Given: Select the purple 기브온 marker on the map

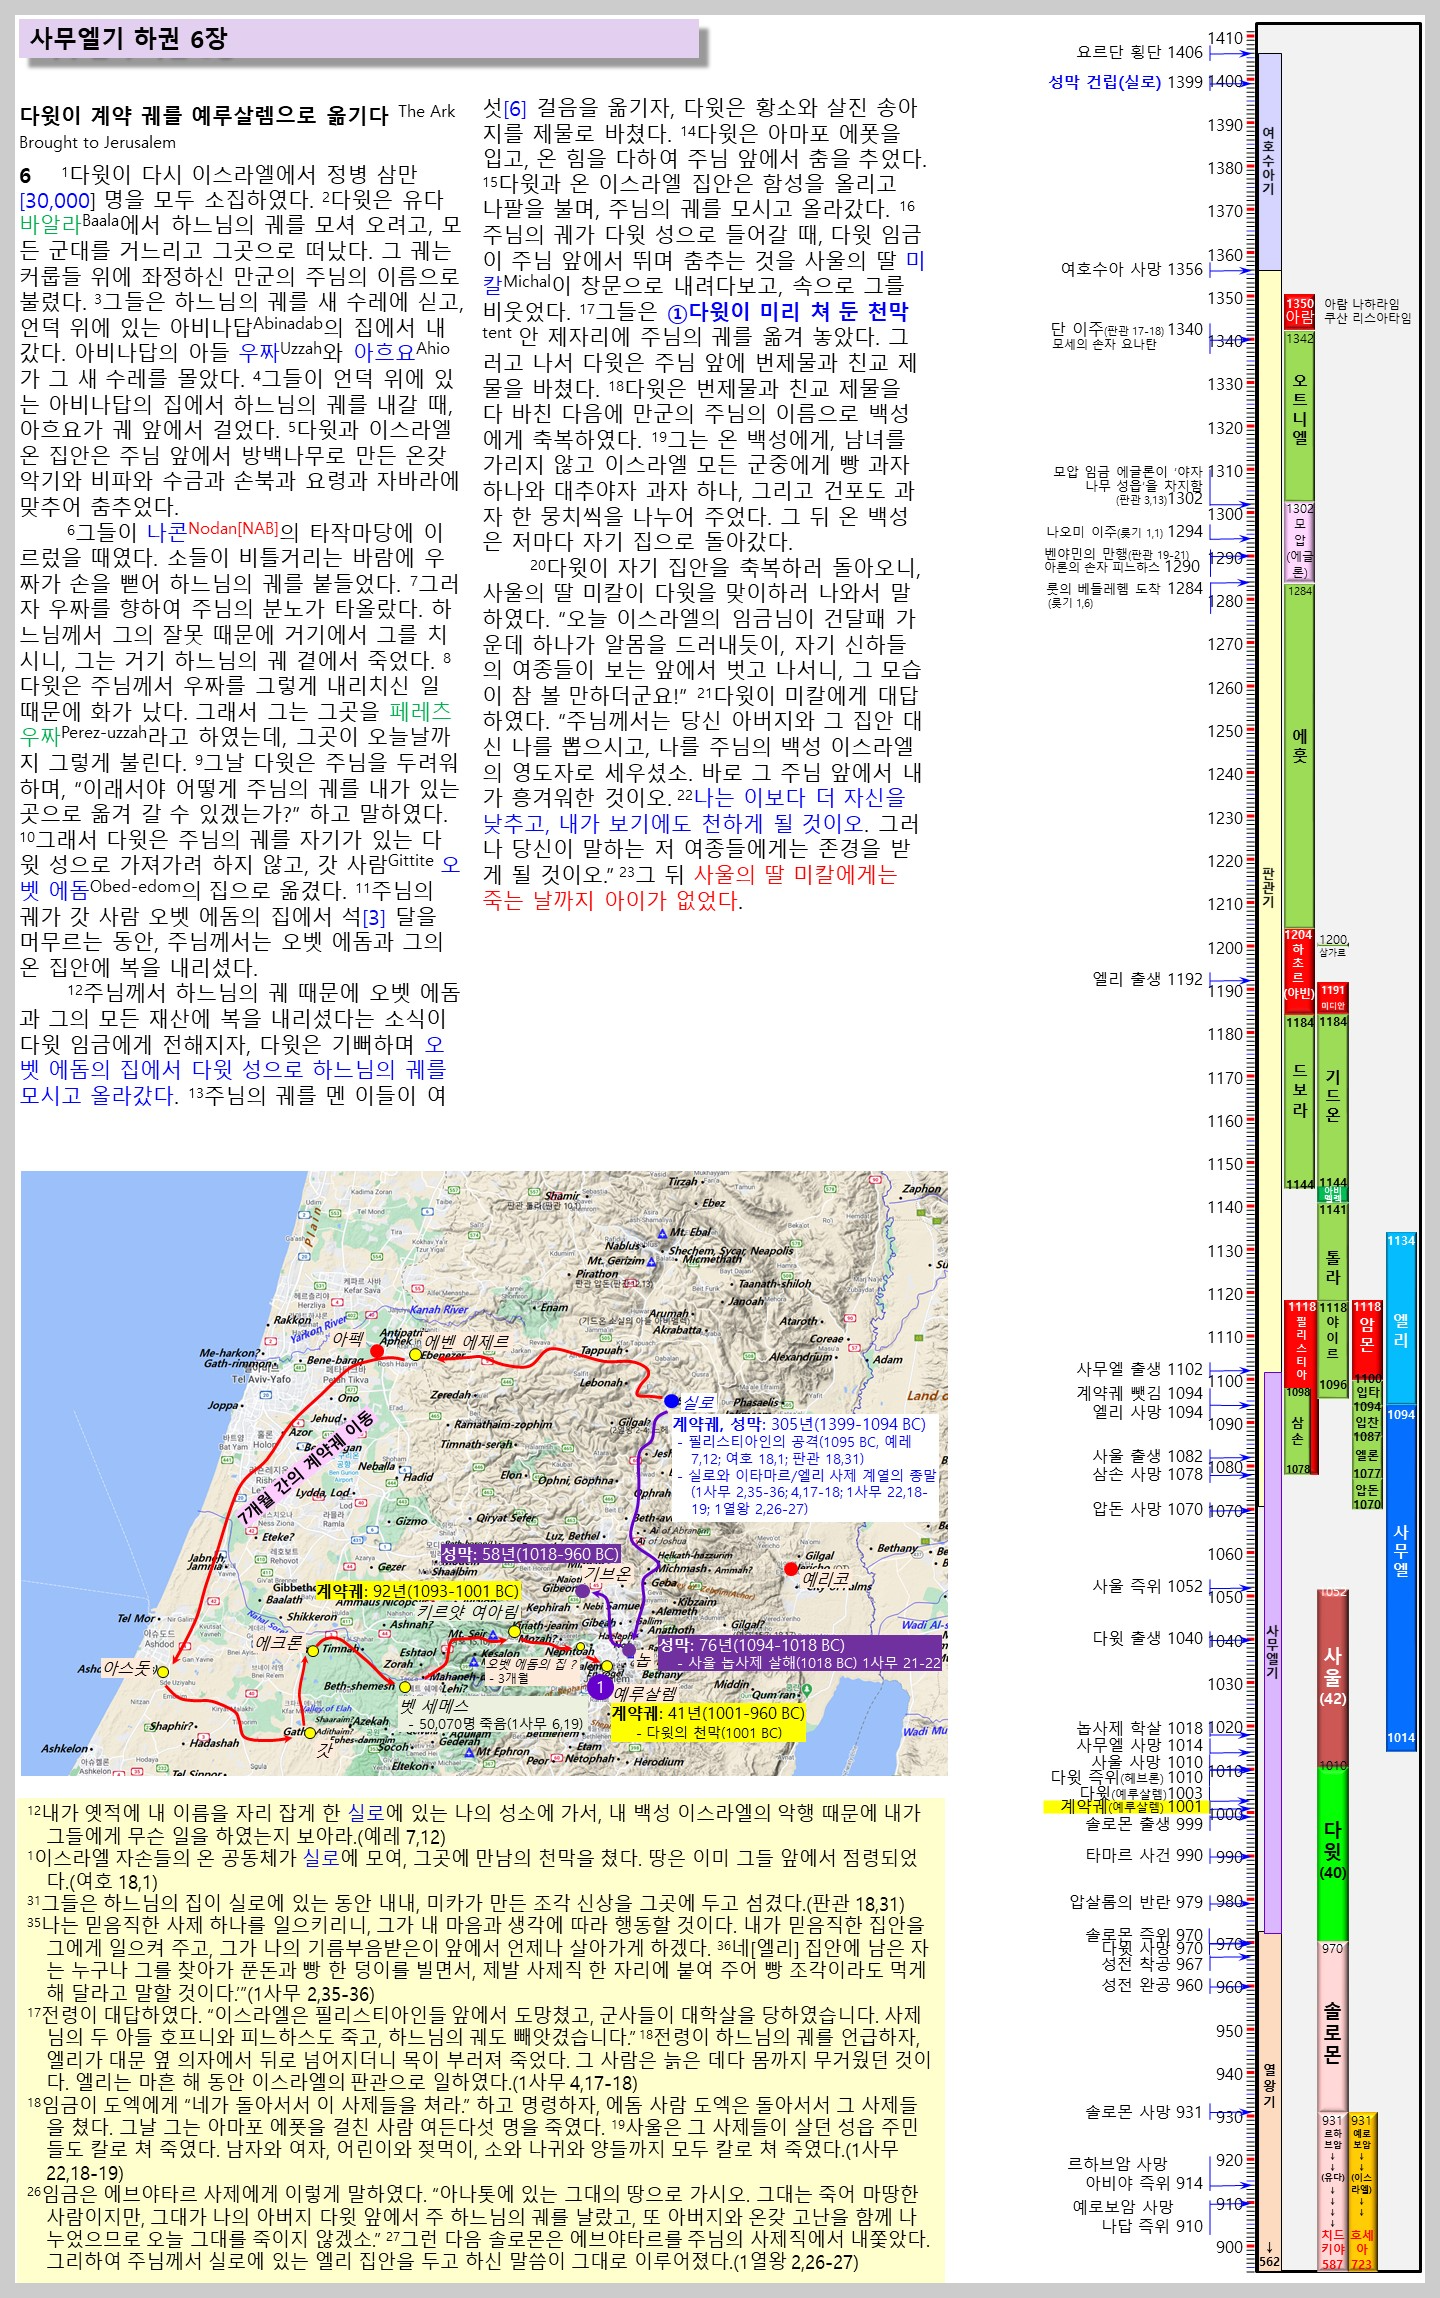Looking at the screenshot, I should [x=582, y=1590].
